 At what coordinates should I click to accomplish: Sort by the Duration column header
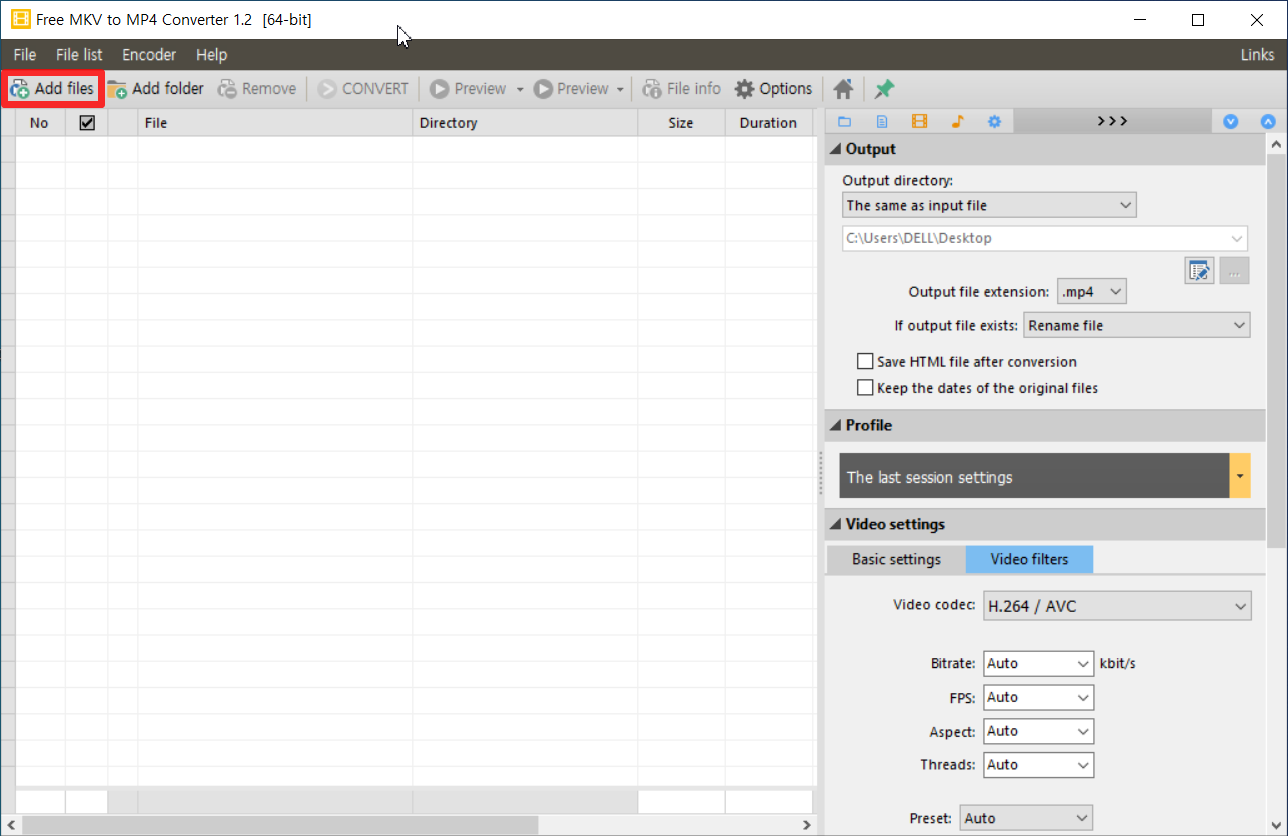(768, 123)
